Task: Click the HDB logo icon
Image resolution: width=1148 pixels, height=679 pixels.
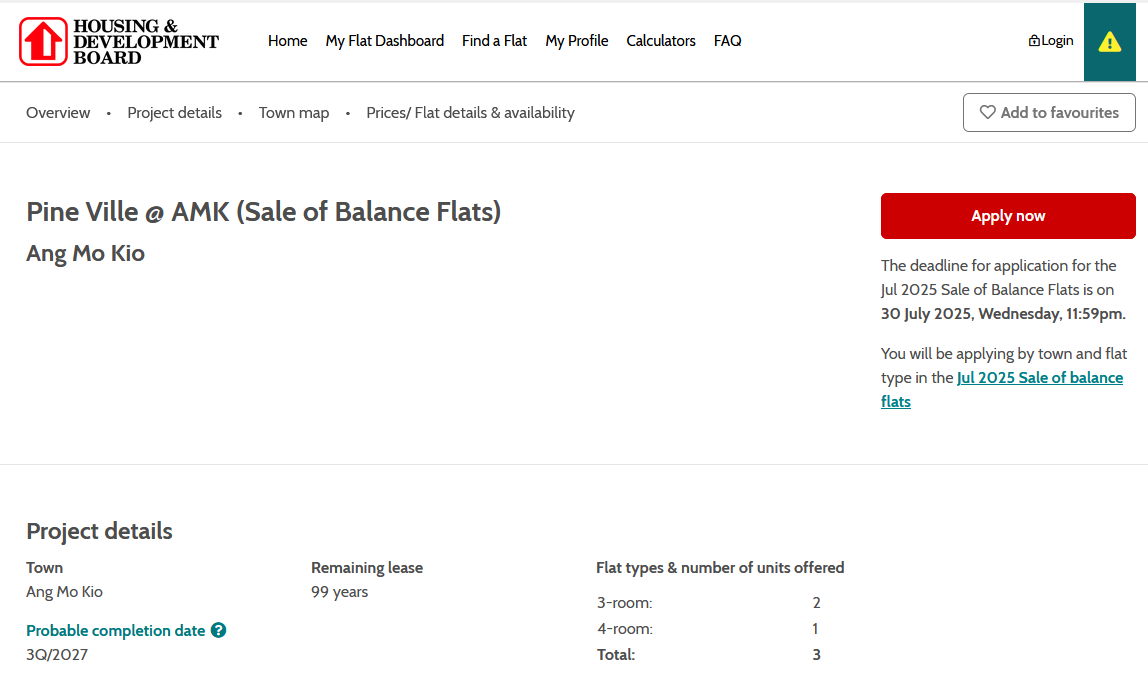Action: (43, 42)
